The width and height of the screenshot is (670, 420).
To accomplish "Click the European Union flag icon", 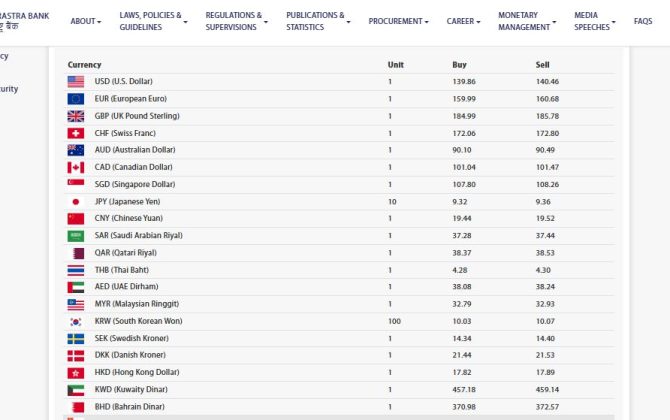I will point(76,99).
